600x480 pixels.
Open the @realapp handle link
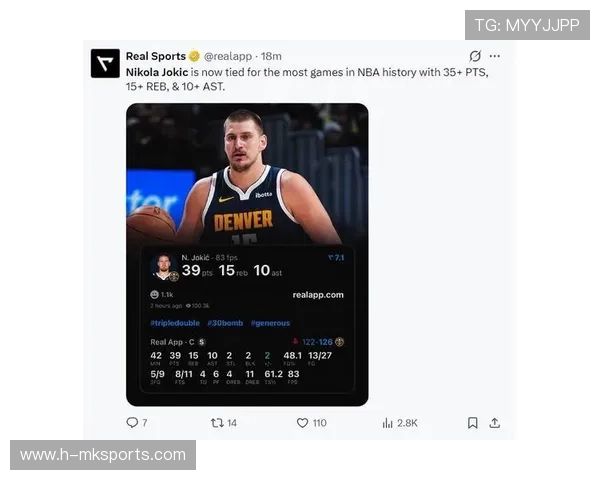pos(228,56)
